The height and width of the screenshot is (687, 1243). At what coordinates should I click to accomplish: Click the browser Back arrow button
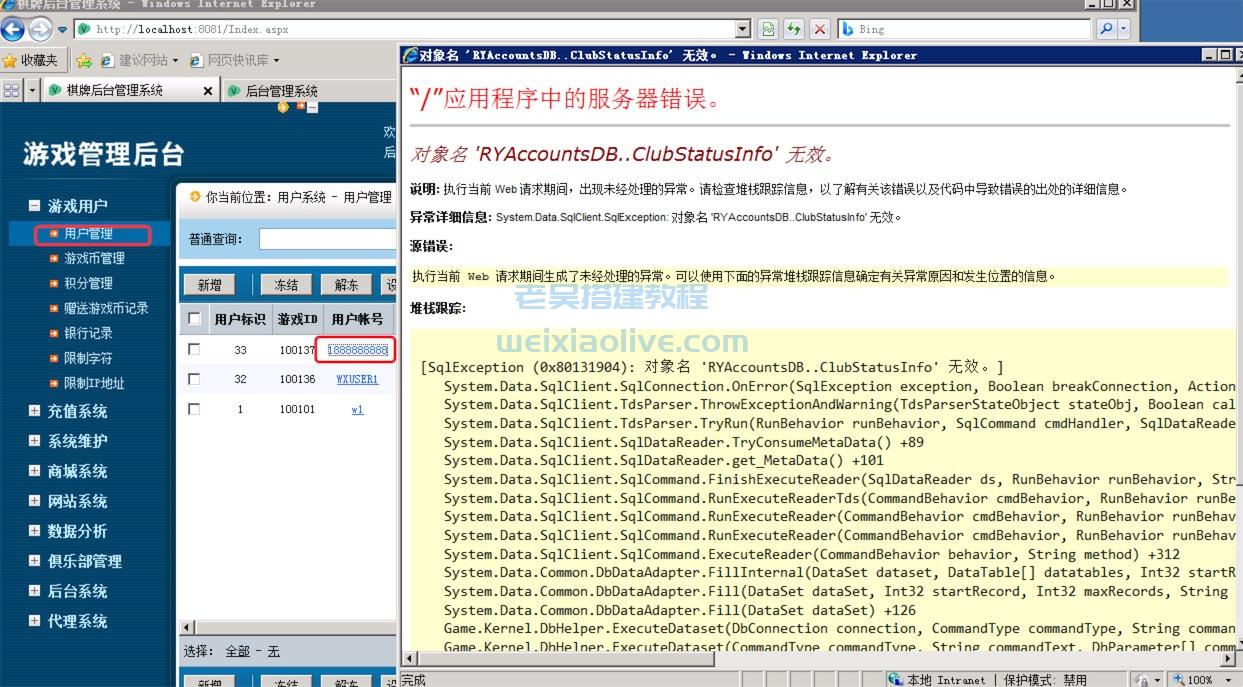click(12, 29)
